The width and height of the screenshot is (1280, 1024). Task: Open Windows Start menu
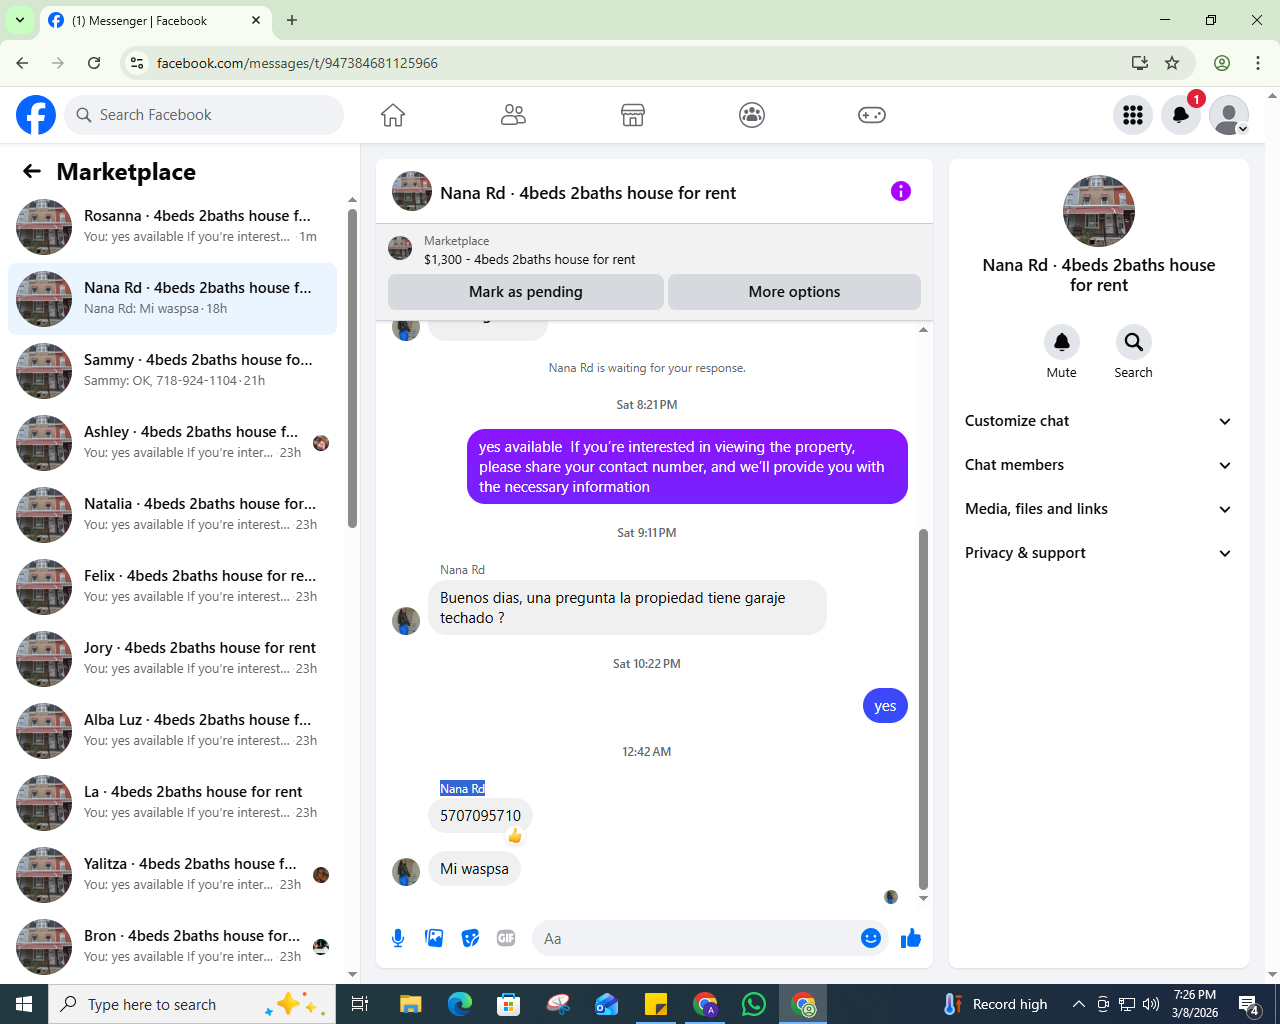pyautogui.click(x=24, y=1004)
